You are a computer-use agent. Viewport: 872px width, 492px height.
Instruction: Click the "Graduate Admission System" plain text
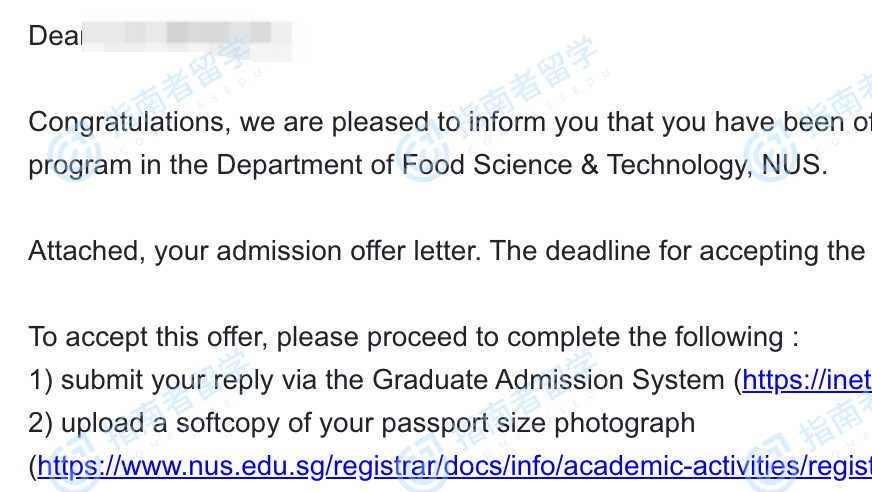pyautogui.click(x=548, y=381)
